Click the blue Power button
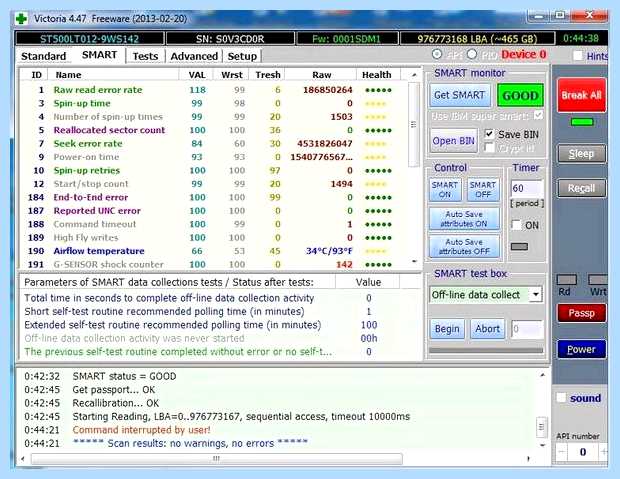Viewport: 620px width, 479px height. coord(581,349)
